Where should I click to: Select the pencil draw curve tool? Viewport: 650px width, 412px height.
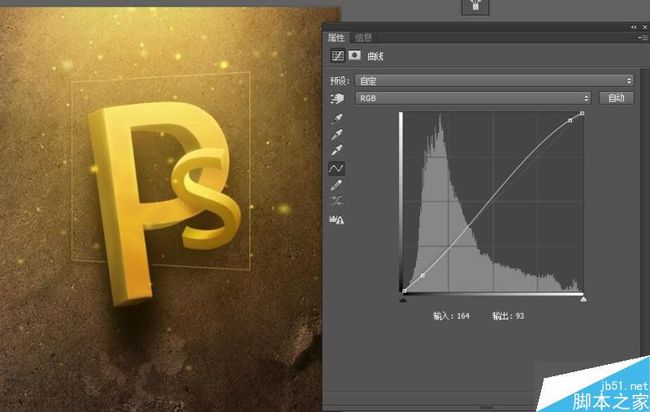tap(337, 185)
